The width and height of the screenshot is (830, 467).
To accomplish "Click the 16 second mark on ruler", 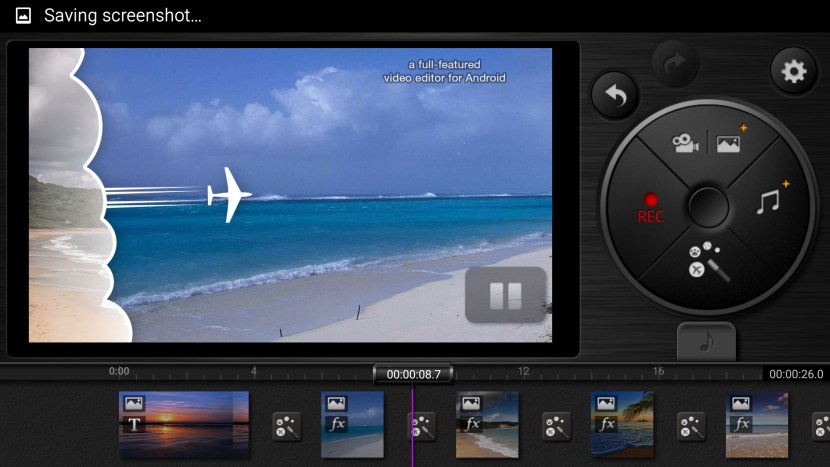I will click(x=658, y=371).
